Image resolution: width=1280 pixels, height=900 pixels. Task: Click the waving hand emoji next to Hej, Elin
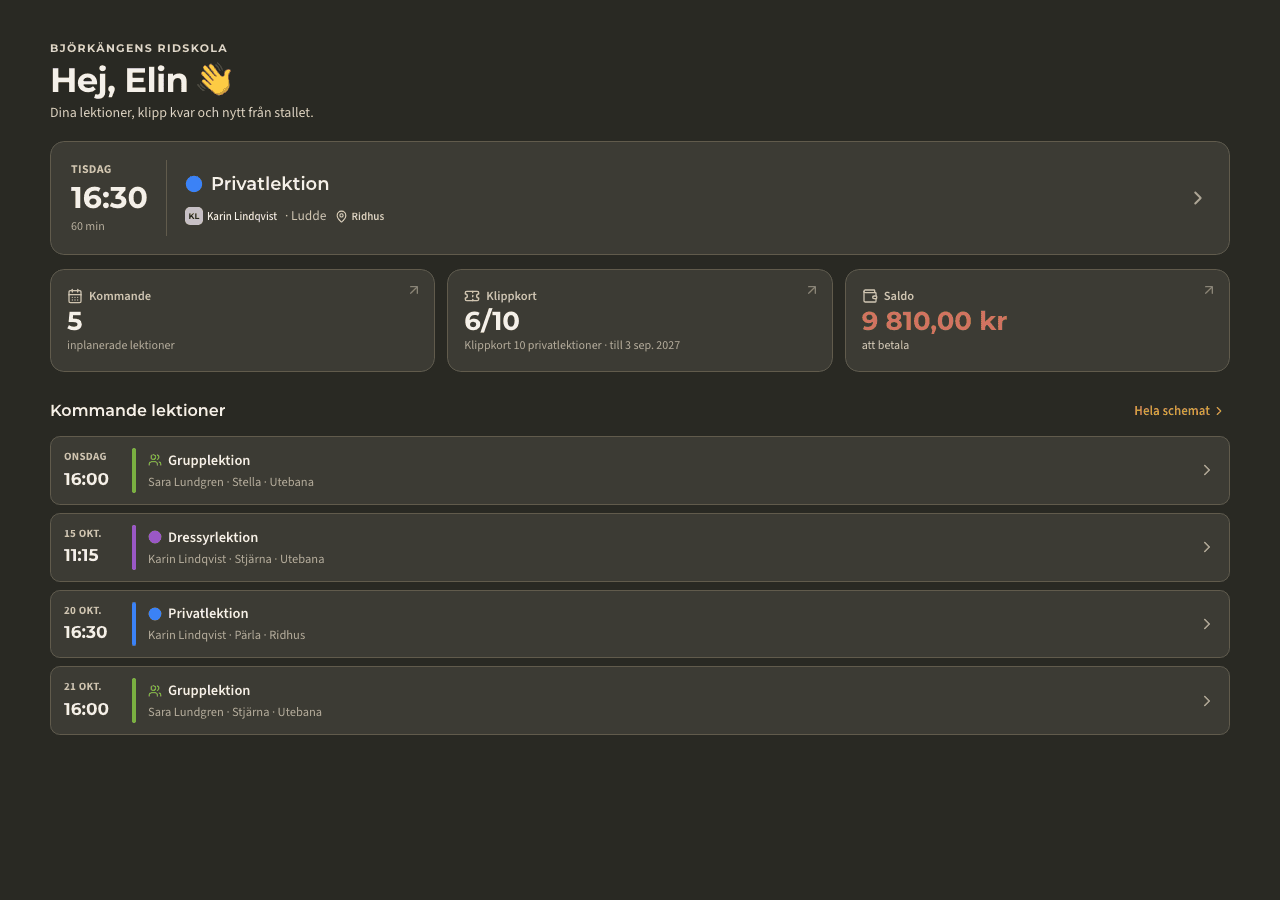click(x=214, y=80)
